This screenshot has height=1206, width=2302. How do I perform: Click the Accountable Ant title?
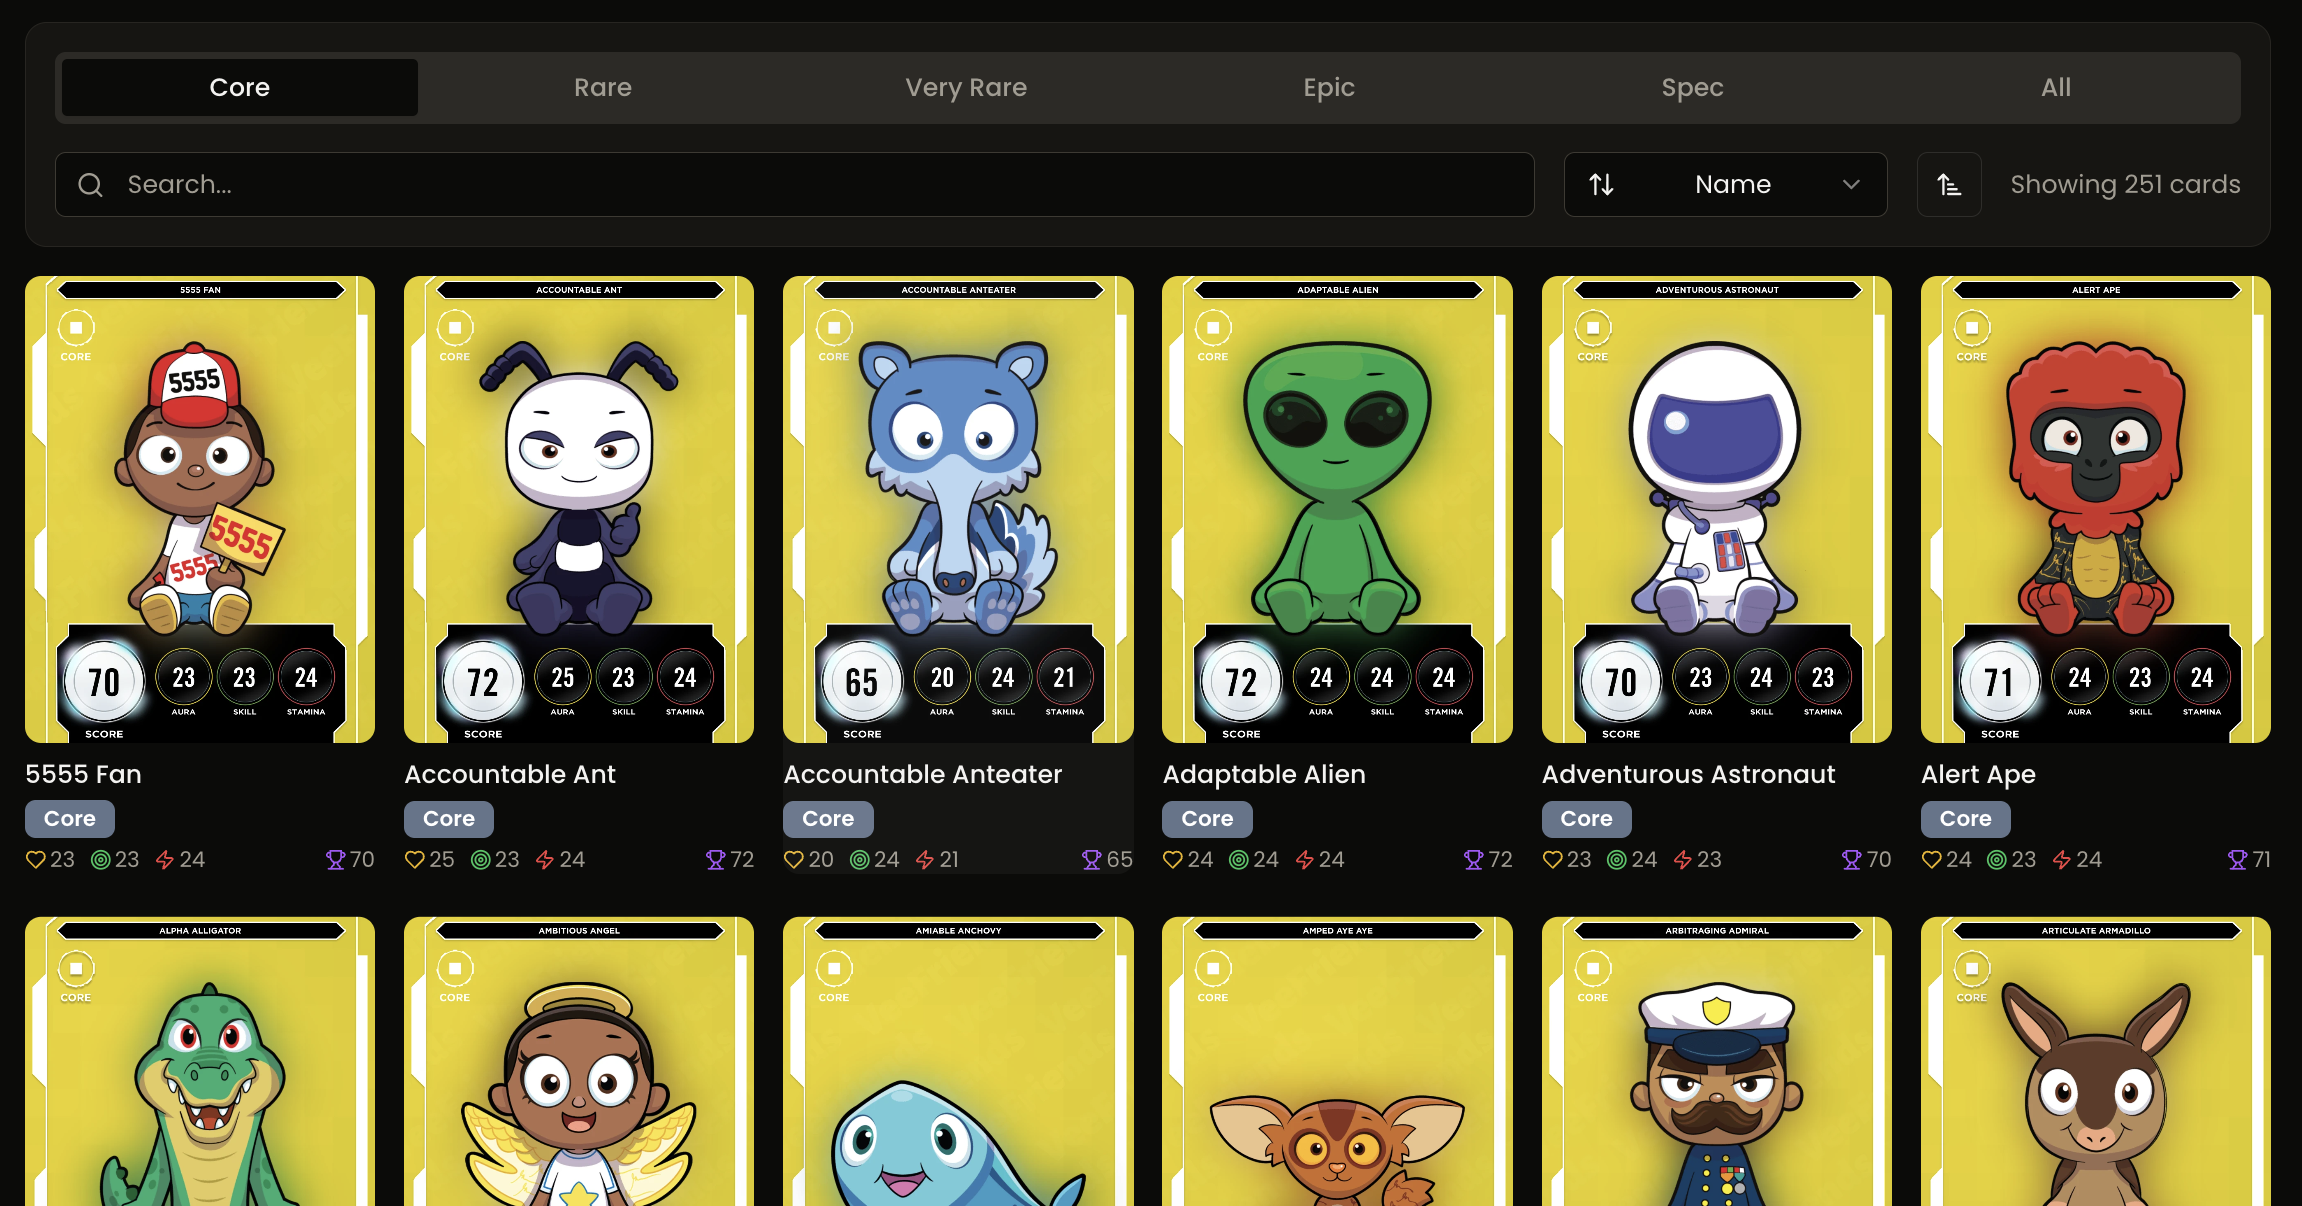510,774
